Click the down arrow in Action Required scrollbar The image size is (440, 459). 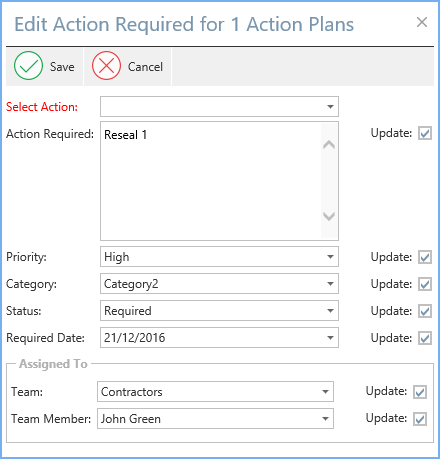329,217
